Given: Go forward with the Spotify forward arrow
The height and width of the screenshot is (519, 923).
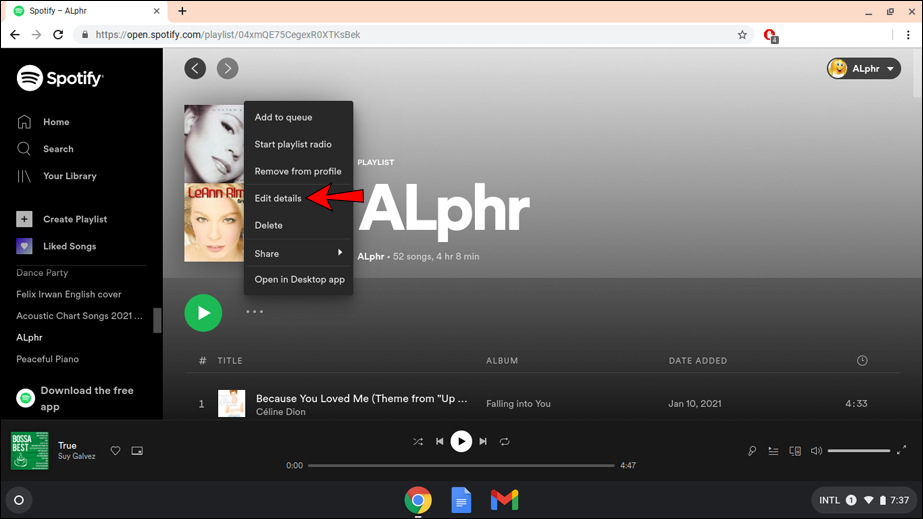Looking at the screenshot, I should tap(228, 68).
